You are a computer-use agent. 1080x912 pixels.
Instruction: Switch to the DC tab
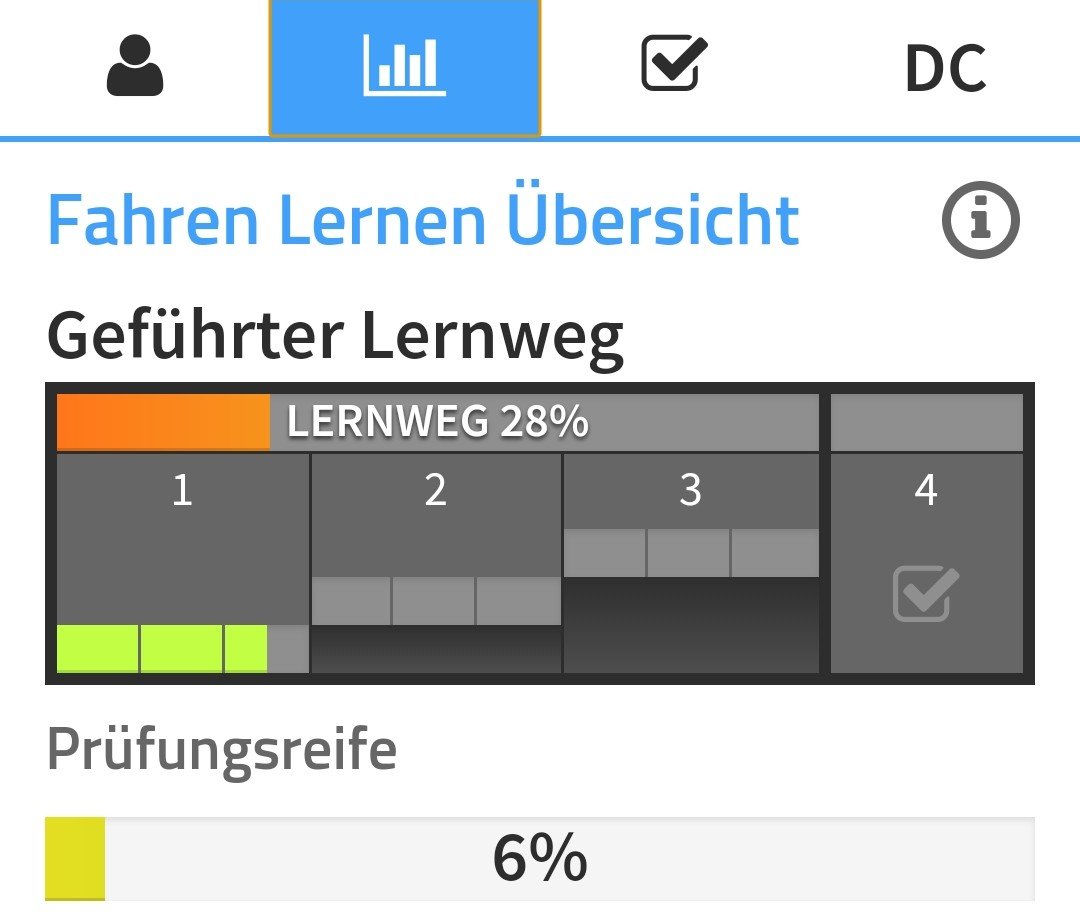[945, 69]
